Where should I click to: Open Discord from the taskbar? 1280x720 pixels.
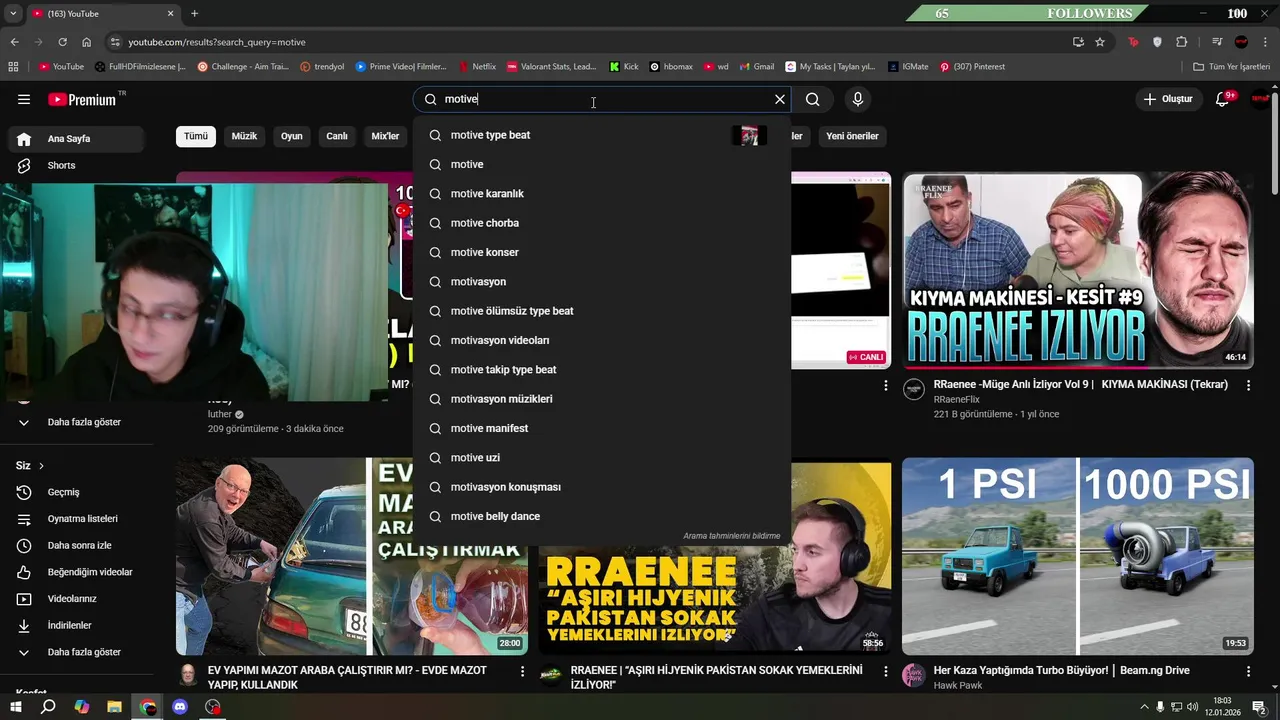click(x=180, y=707)
